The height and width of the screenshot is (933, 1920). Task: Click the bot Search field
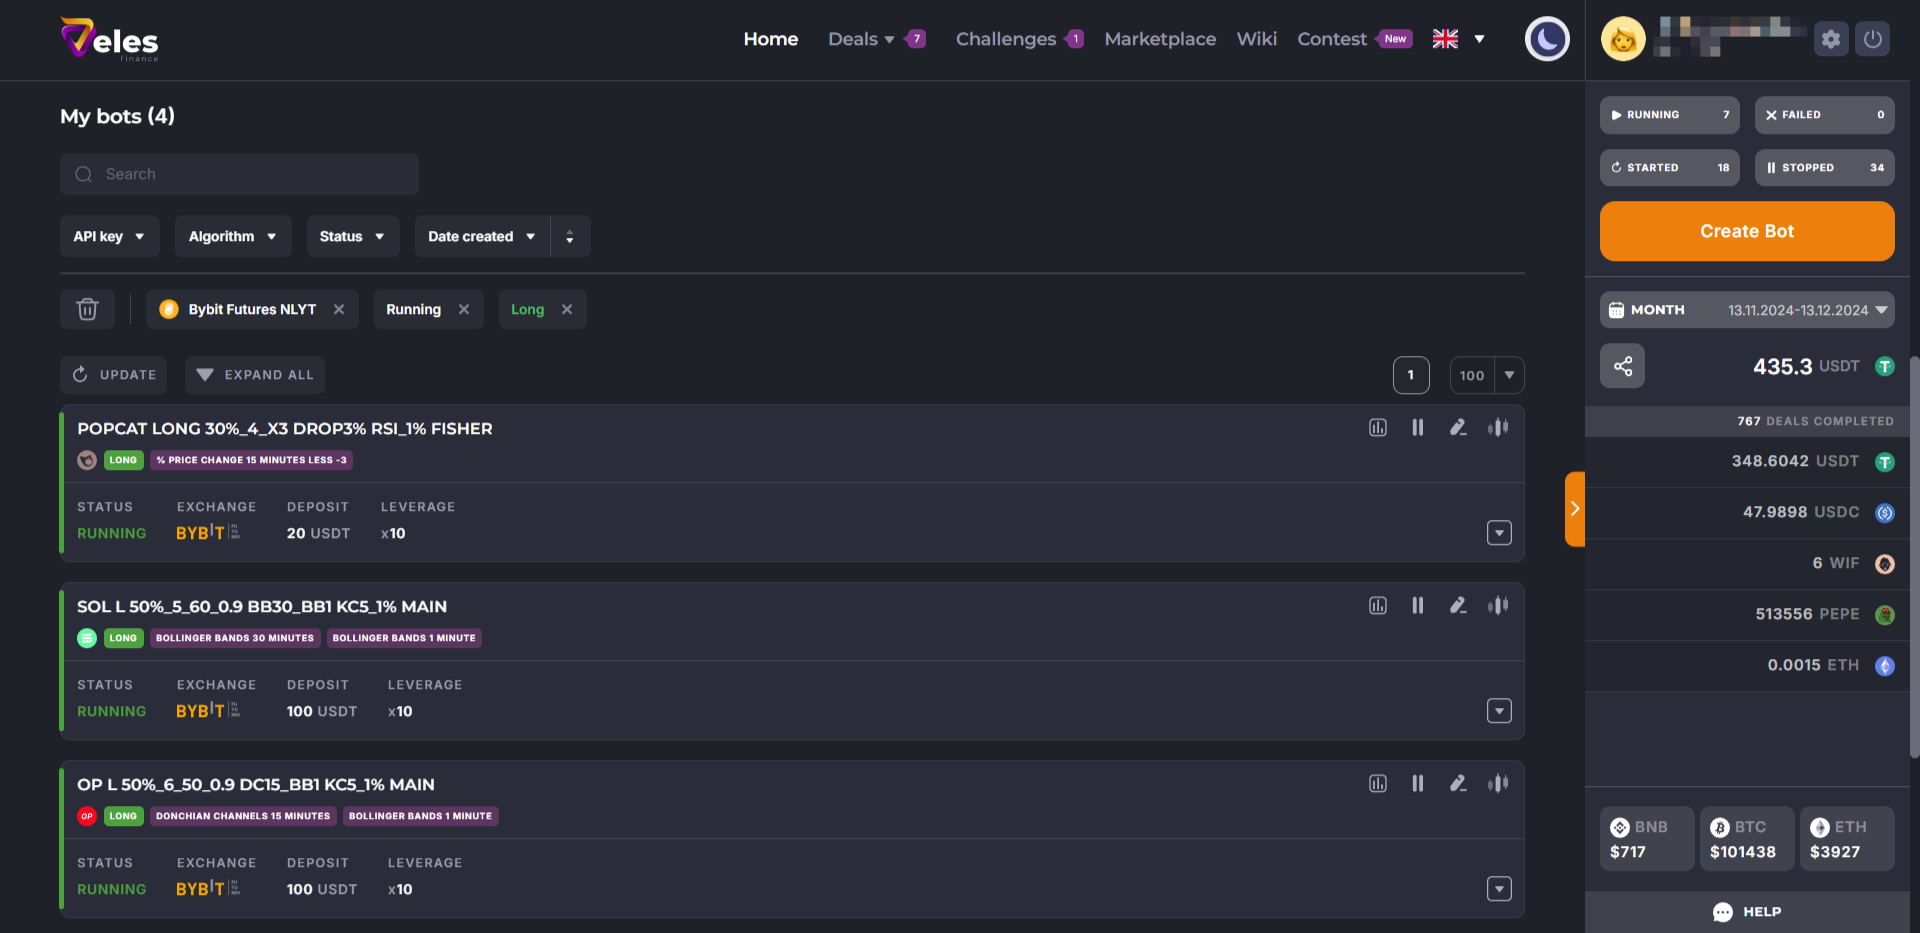(240, 175)
